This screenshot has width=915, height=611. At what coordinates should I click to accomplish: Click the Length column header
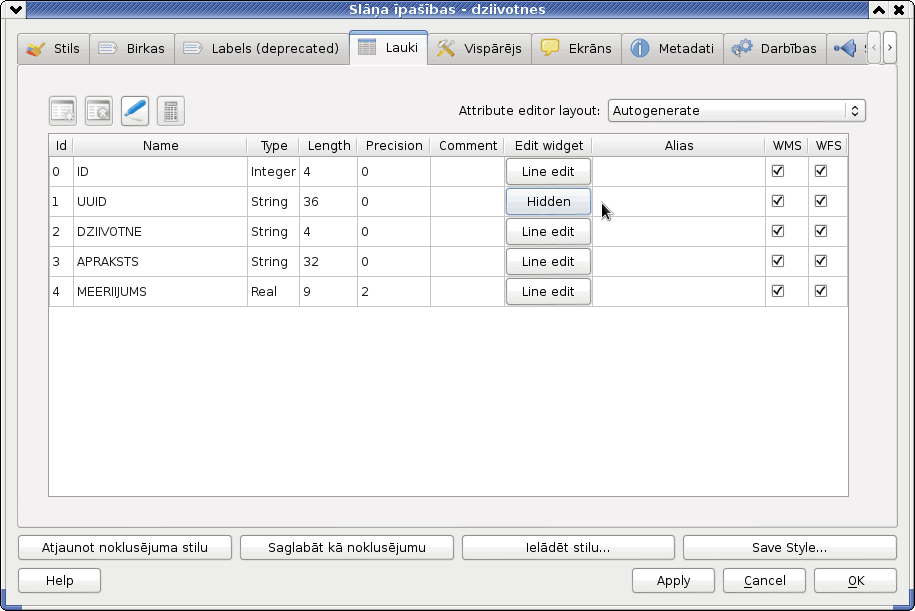point(329,146)
